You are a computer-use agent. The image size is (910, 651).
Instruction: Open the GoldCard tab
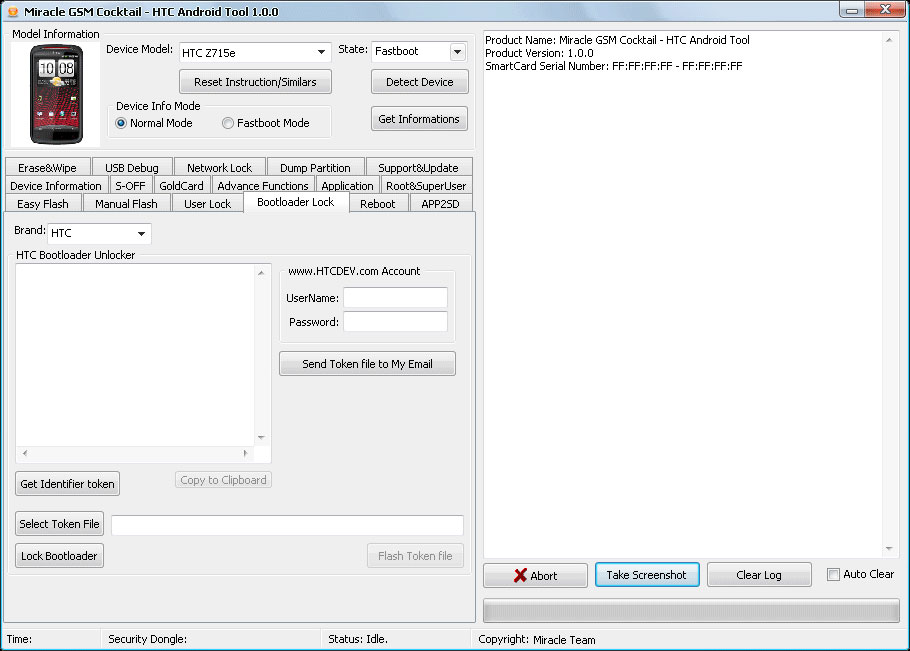coord(182,186)
